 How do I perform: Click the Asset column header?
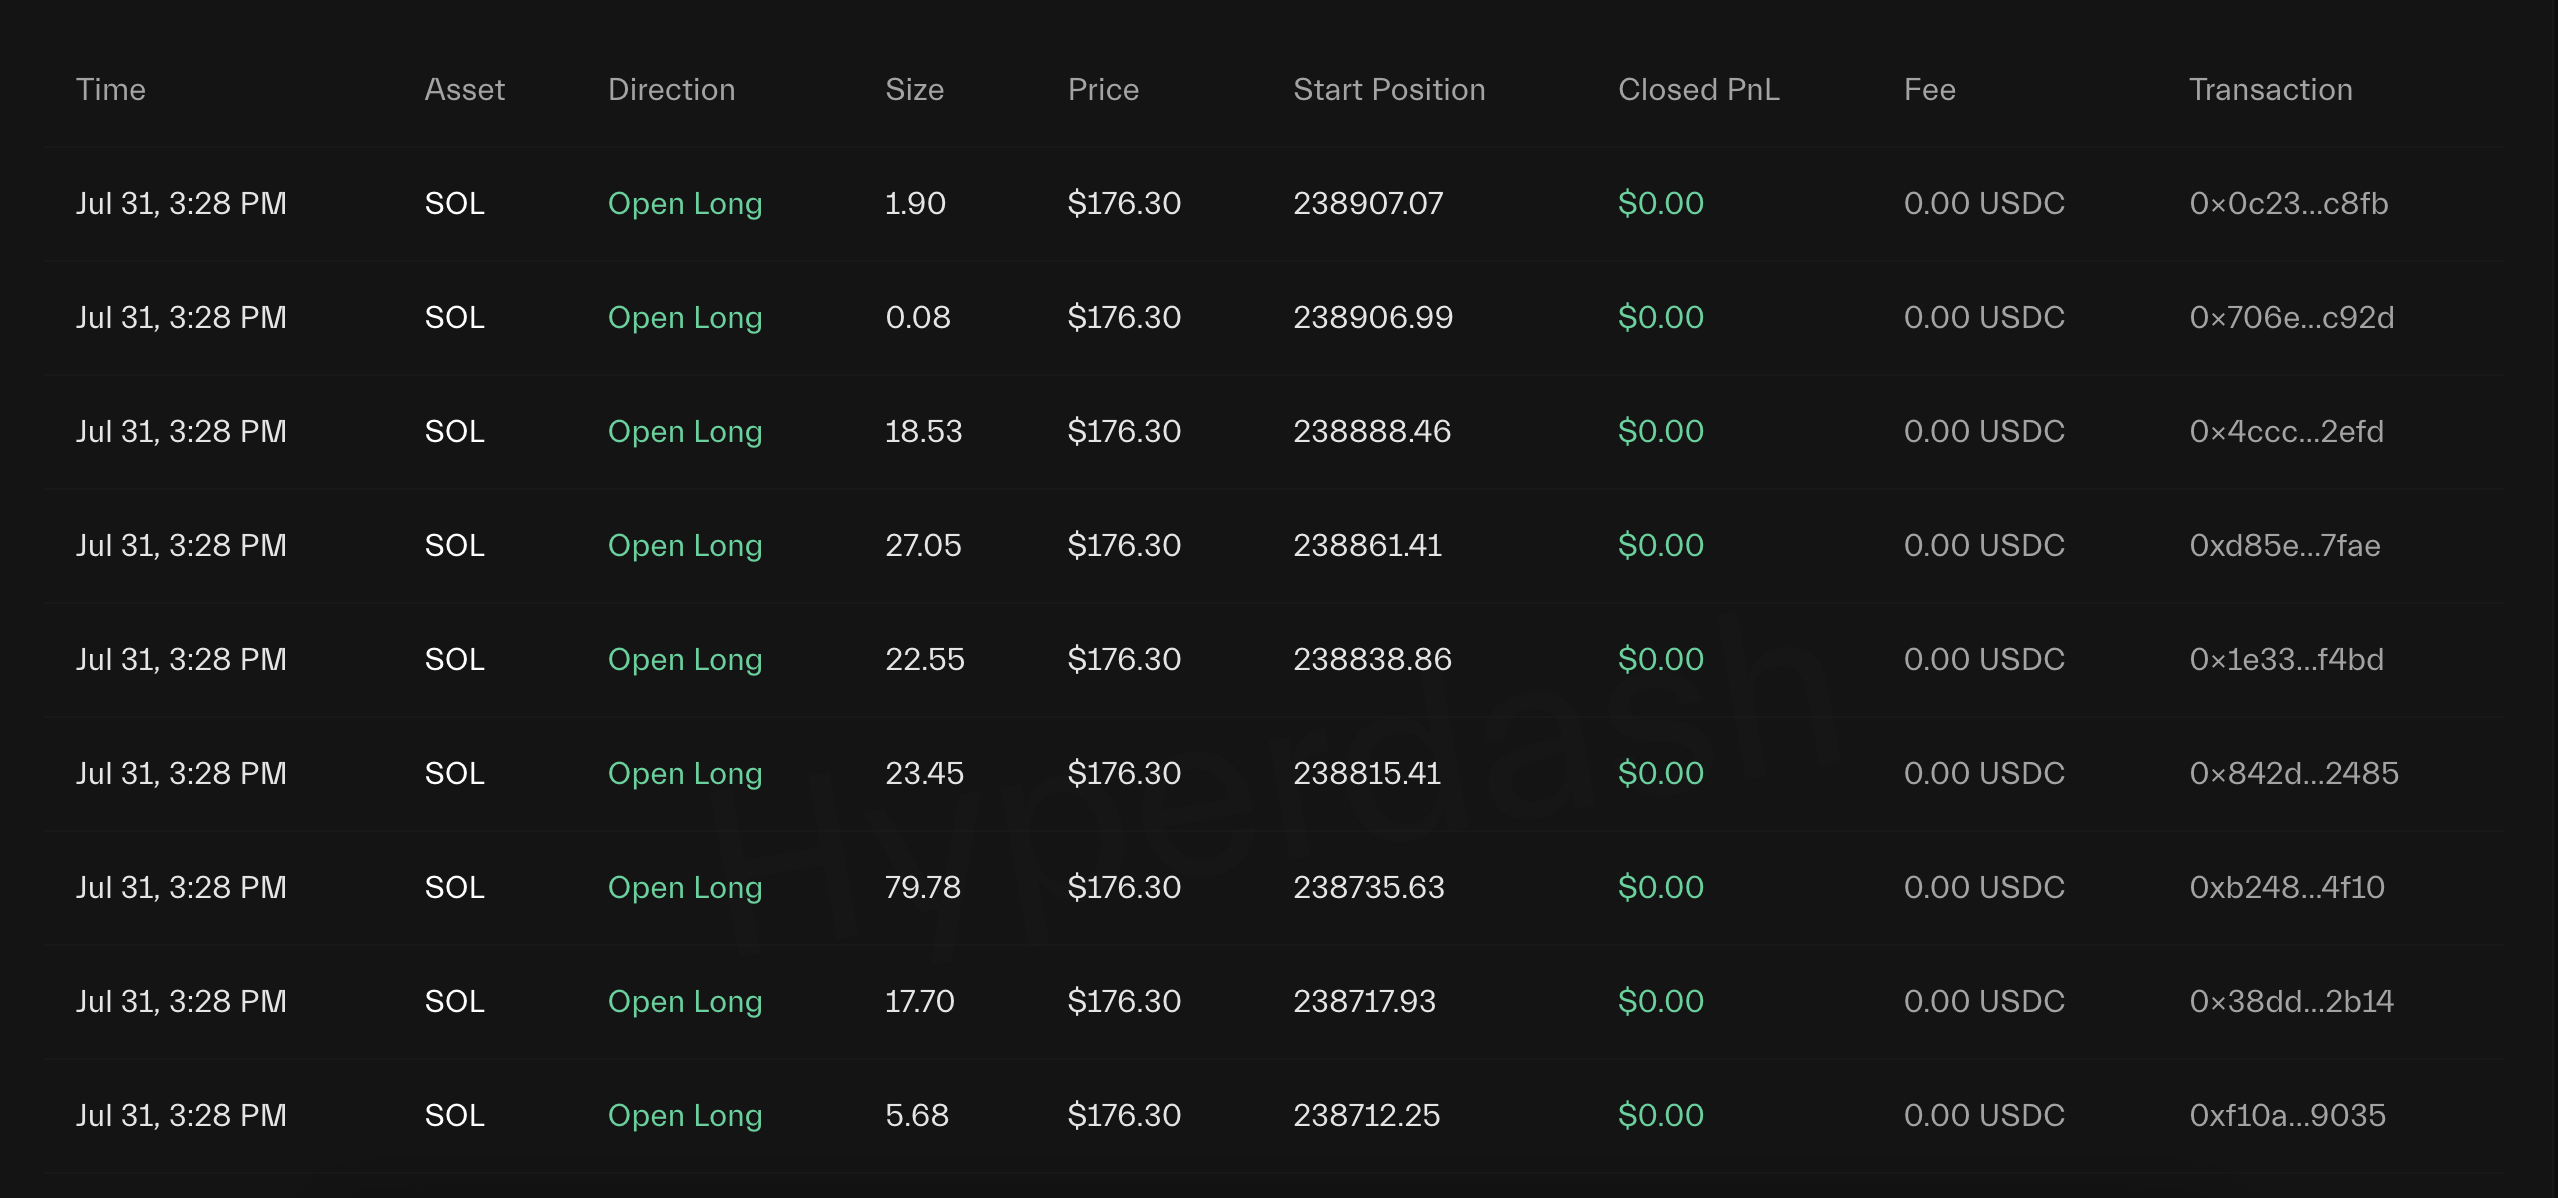coord(464,89)
